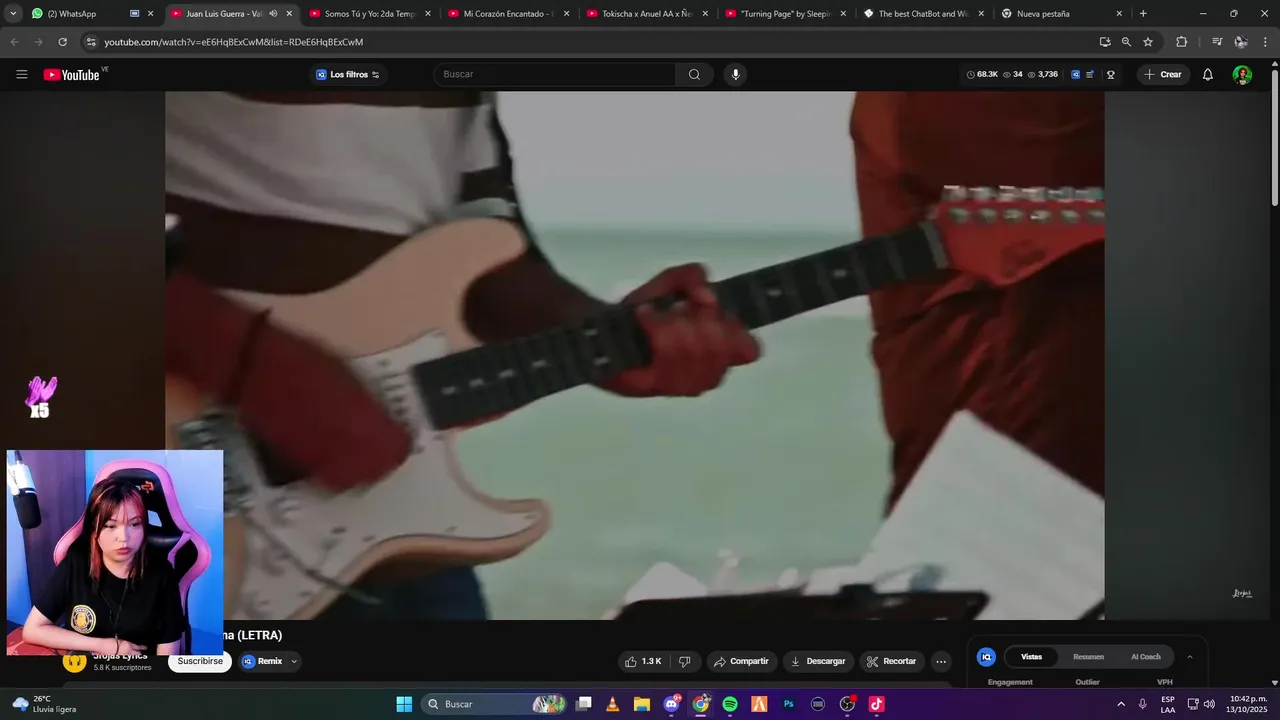Click the Descargar download button
This screenshot has height=720, width=1280.
pos(818,661)
